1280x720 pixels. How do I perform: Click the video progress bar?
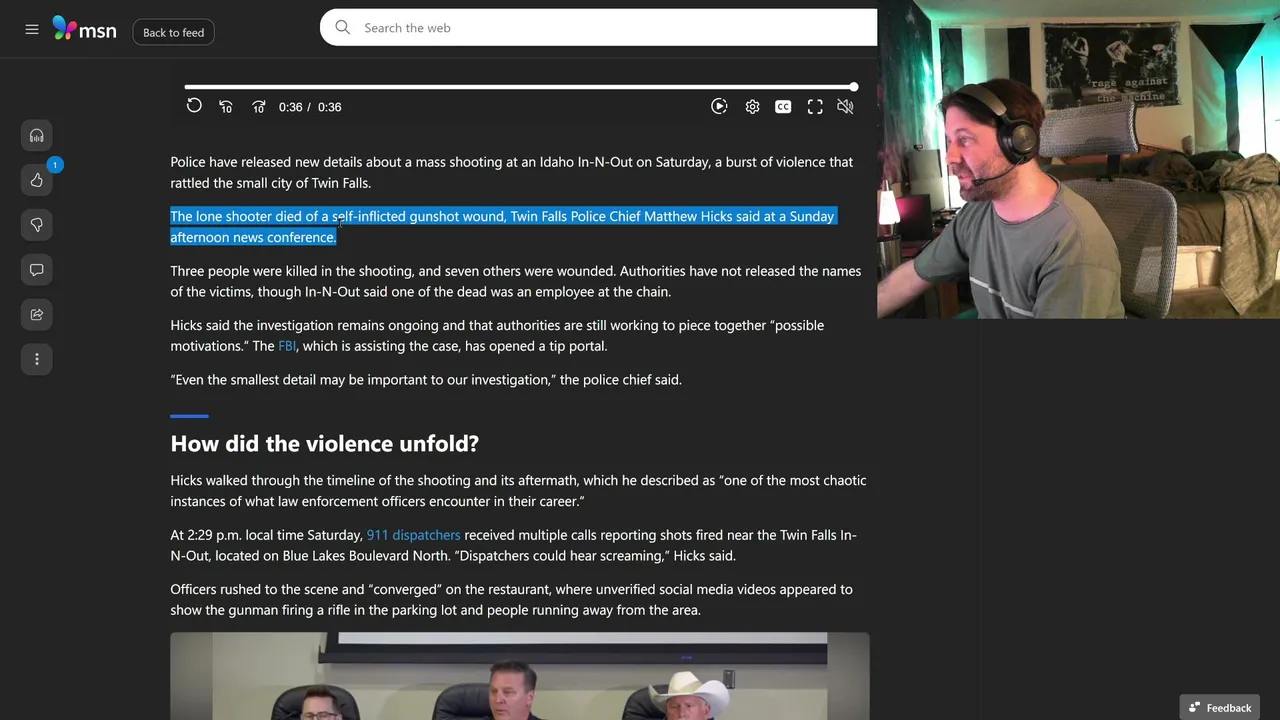point(520,88)
